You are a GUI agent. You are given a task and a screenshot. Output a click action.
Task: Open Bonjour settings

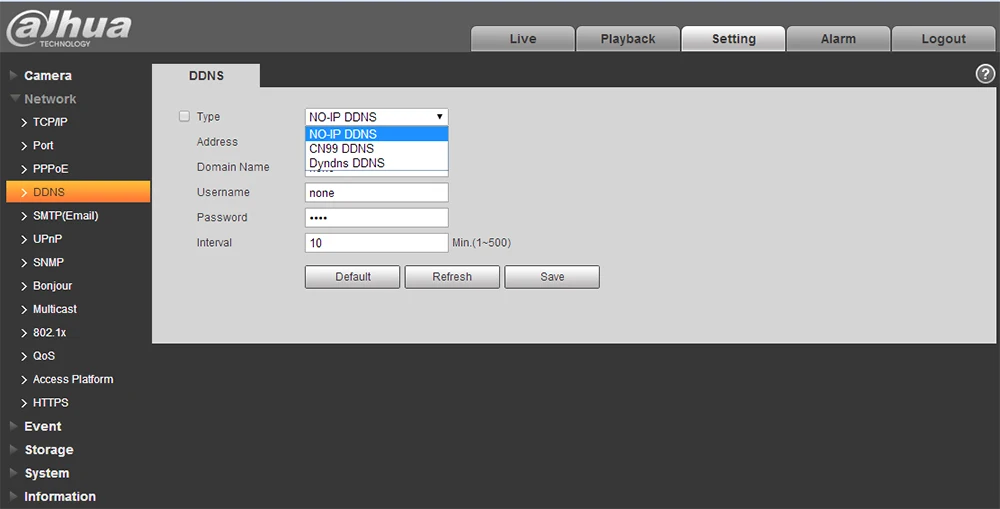coord(52,286)
